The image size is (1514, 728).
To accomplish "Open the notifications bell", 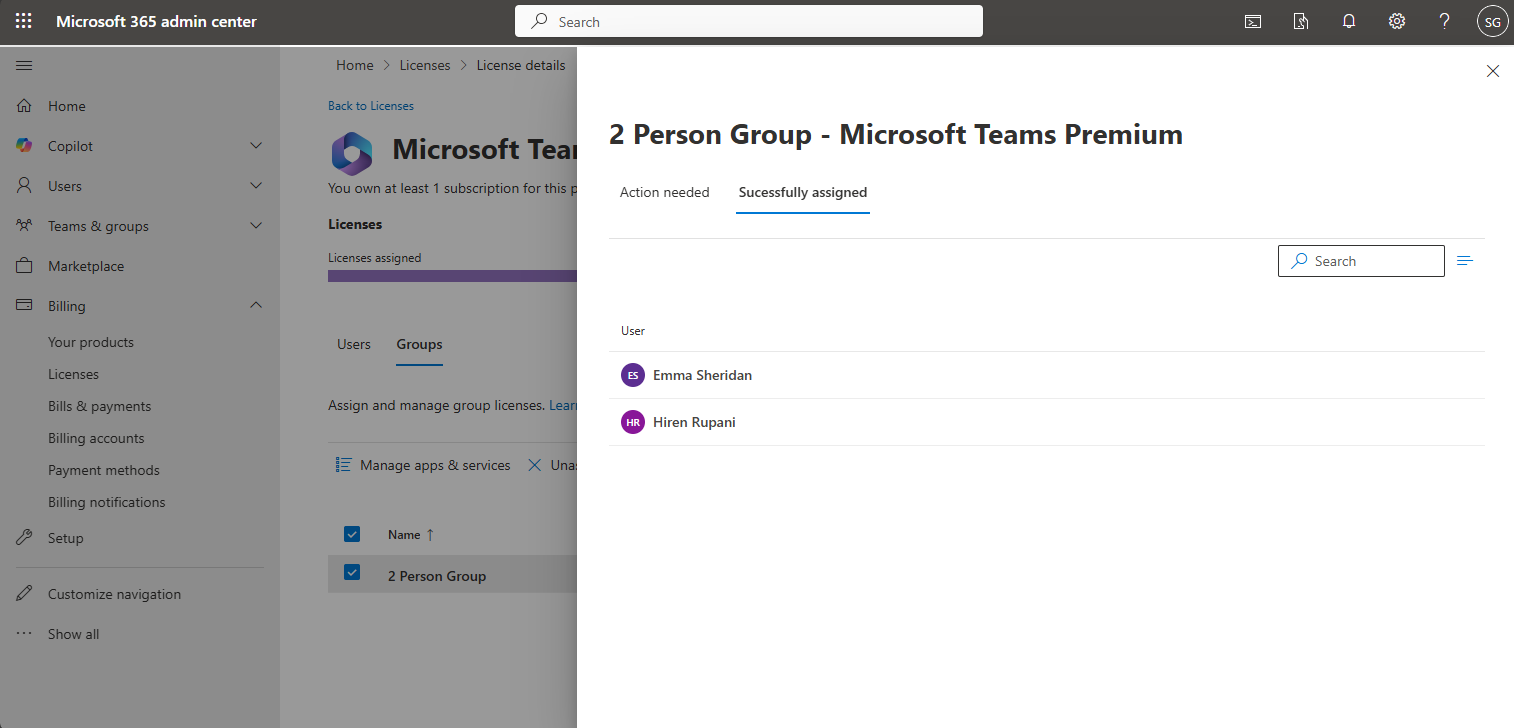I will pos(1349,21).
